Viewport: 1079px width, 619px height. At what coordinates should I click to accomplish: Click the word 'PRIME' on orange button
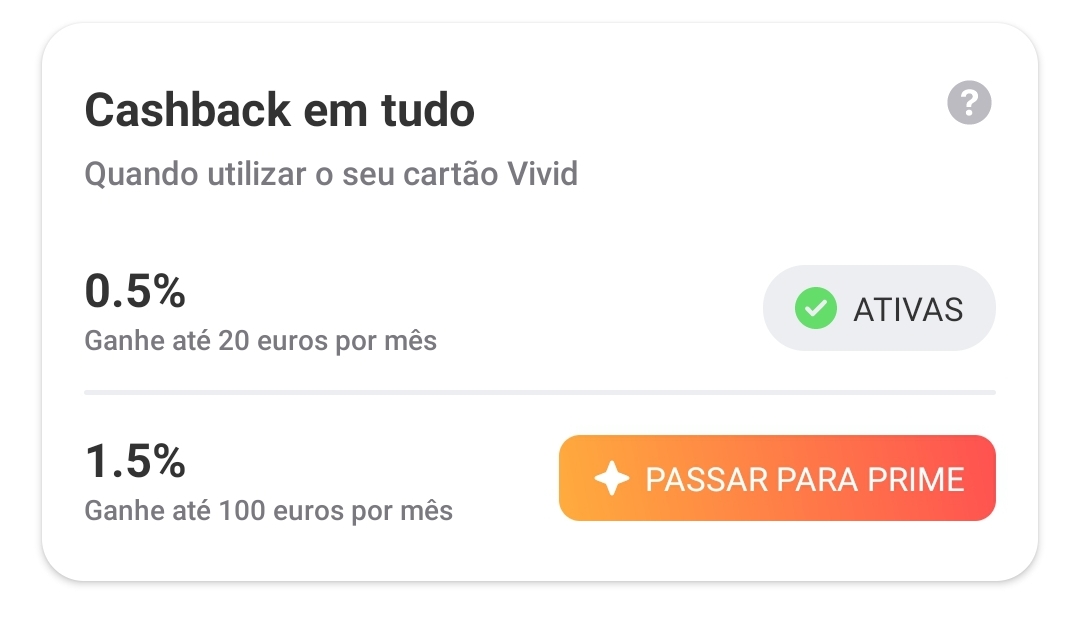point(915,479)
